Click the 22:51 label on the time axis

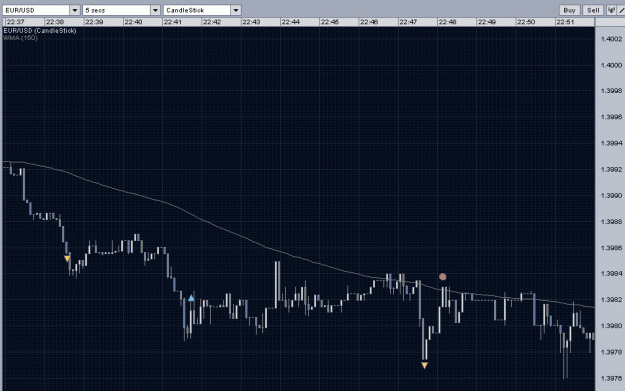point(565,22)
